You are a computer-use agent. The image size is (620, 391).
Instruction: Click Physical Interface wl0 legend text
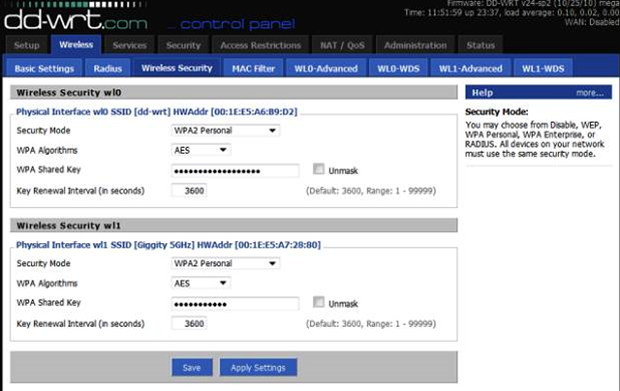coord(157,112)
